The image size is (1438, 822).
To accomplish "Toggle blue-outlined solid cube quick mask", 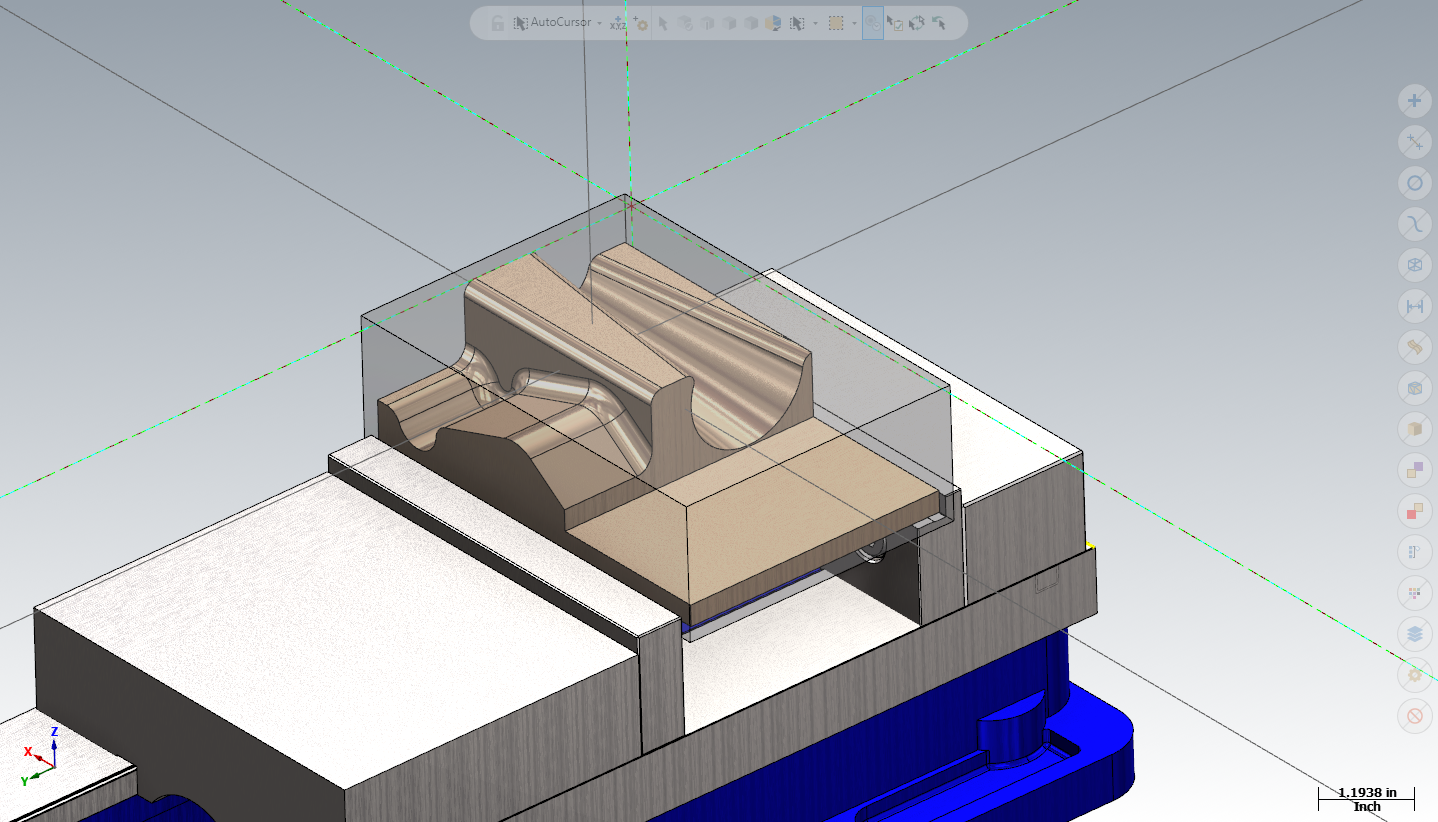I will [1414, 388].
